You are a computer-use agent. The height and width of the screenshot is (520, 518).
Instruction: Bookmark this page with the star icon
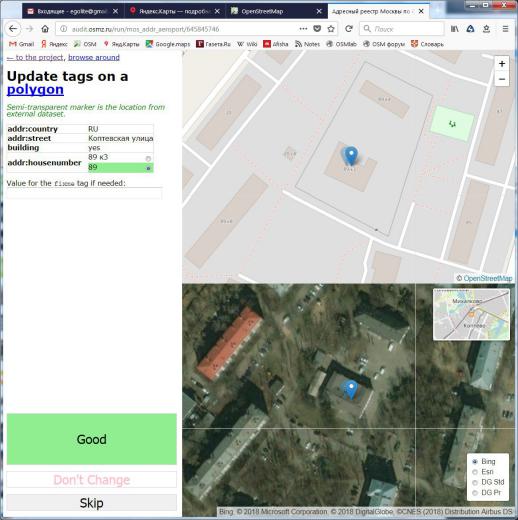click(x=331, y=29)
